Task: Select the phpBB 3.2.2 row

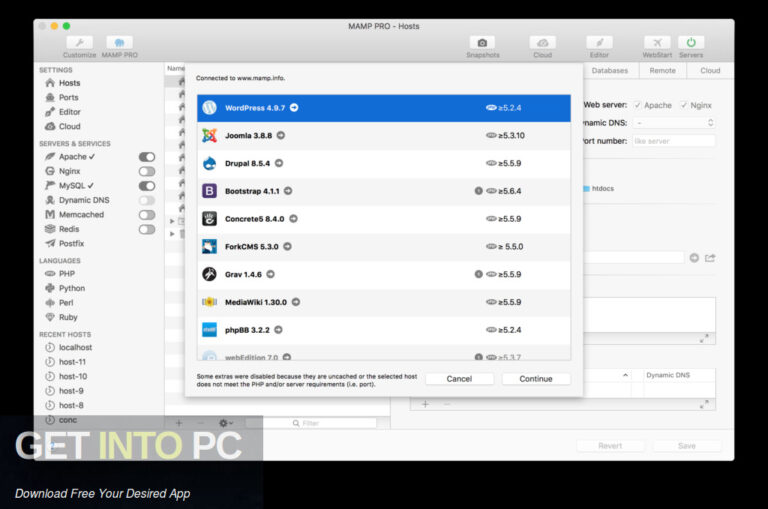Action: click(x=384, y=330)
